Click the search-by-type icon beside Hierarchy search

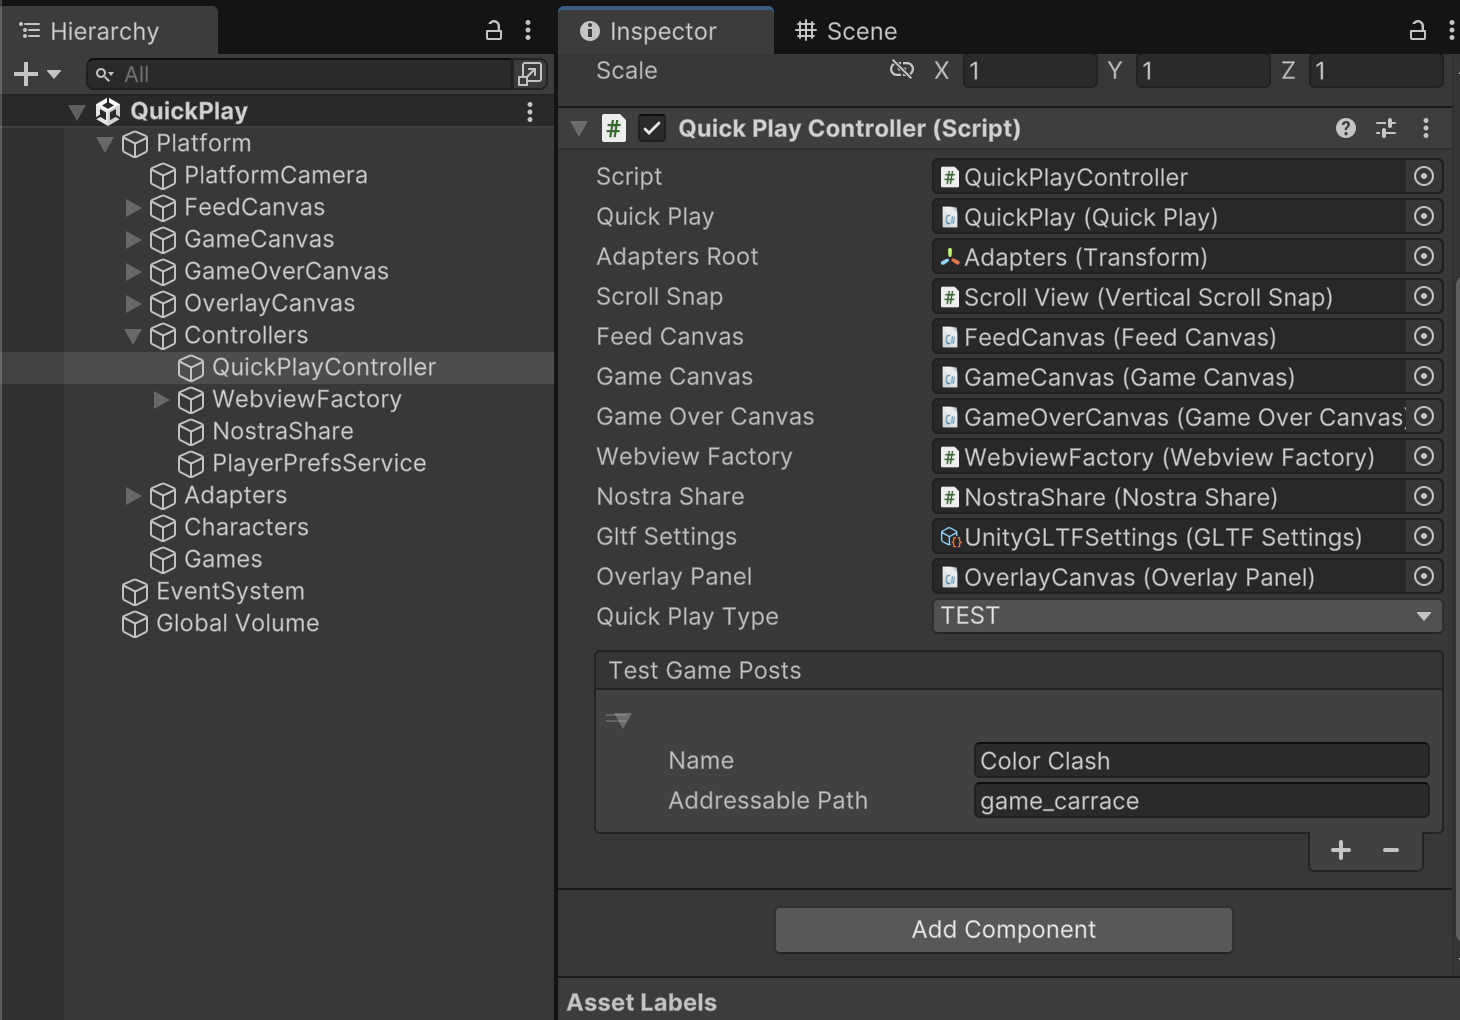[x=529, y=74]
